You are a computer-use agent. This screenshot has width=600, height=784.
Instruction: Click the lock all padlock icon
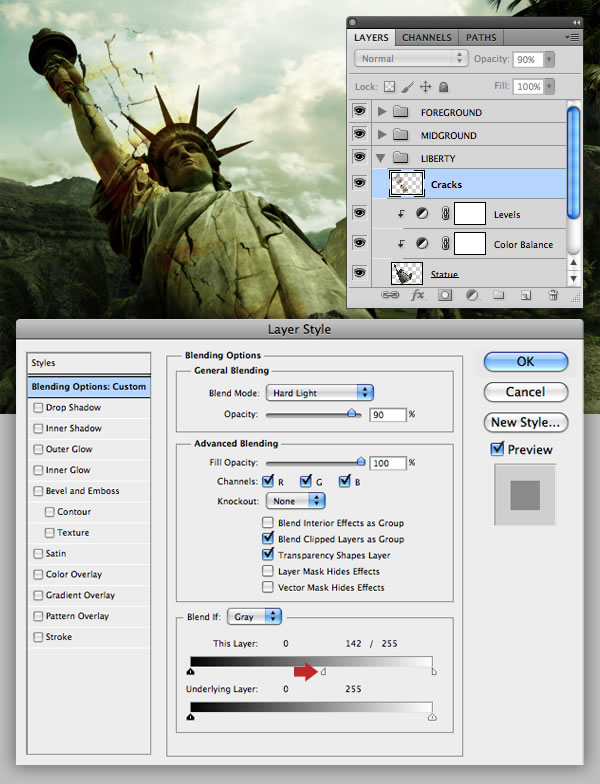point(443,87)
